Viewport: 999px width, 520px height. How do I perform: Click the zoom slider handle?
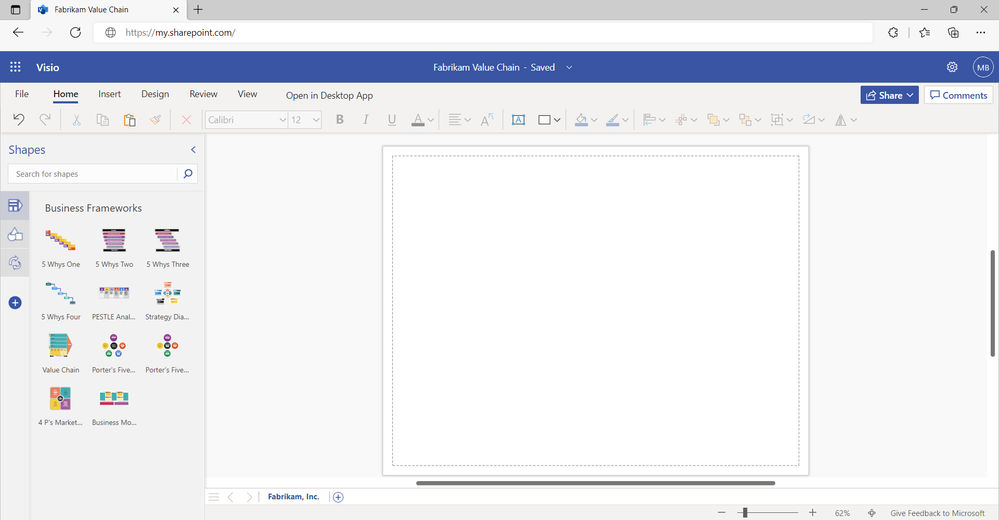(x=745, y=512)
